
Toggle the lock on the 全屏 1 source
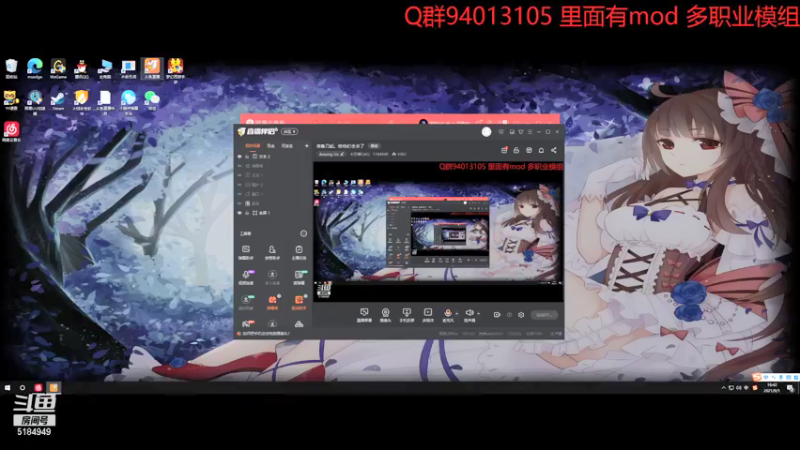[x=247, y=213]
